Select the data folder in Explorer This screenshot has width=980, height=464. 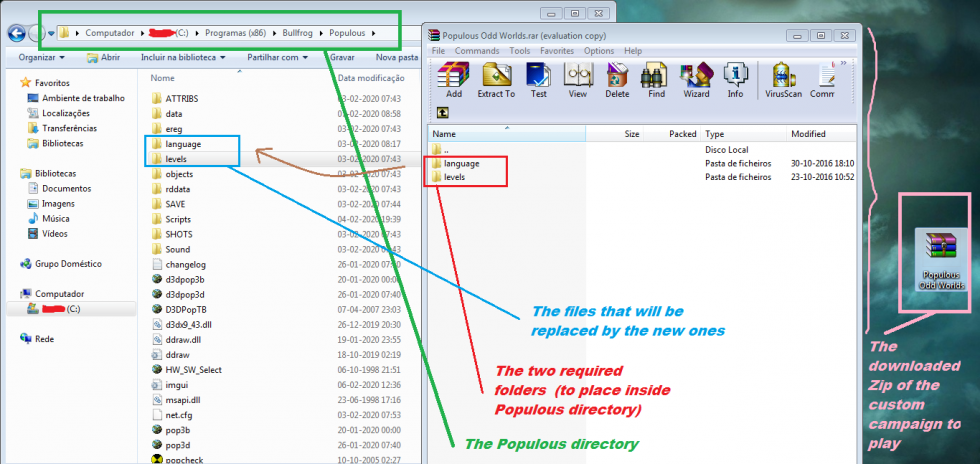[x=167, y=114]
